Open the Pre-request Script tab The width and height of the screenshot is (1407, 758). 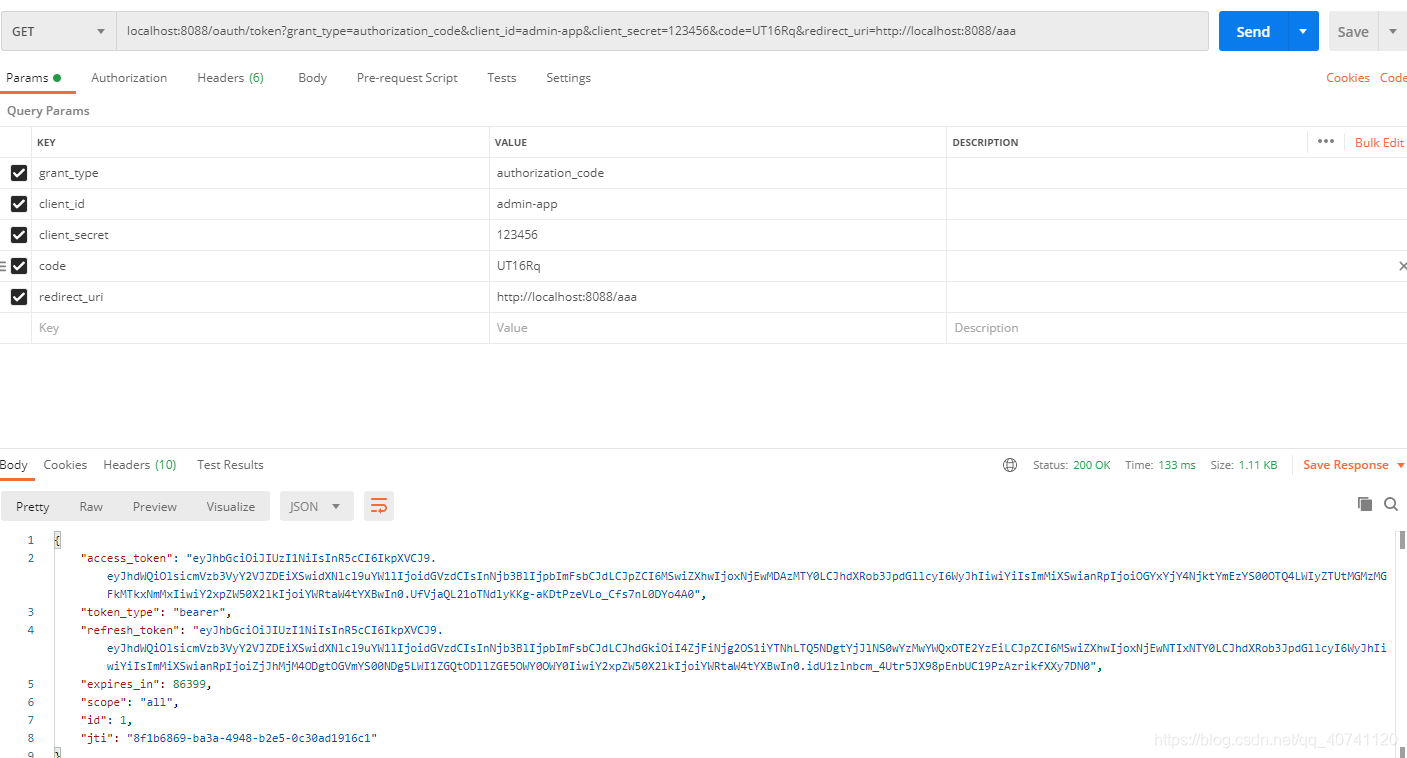coord(407,78)
